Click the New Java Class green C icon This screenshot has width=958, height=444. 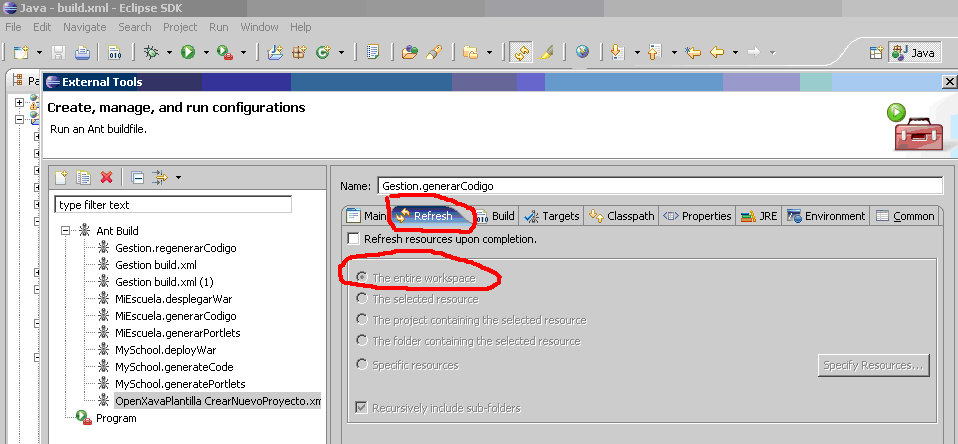click(323, 53)
